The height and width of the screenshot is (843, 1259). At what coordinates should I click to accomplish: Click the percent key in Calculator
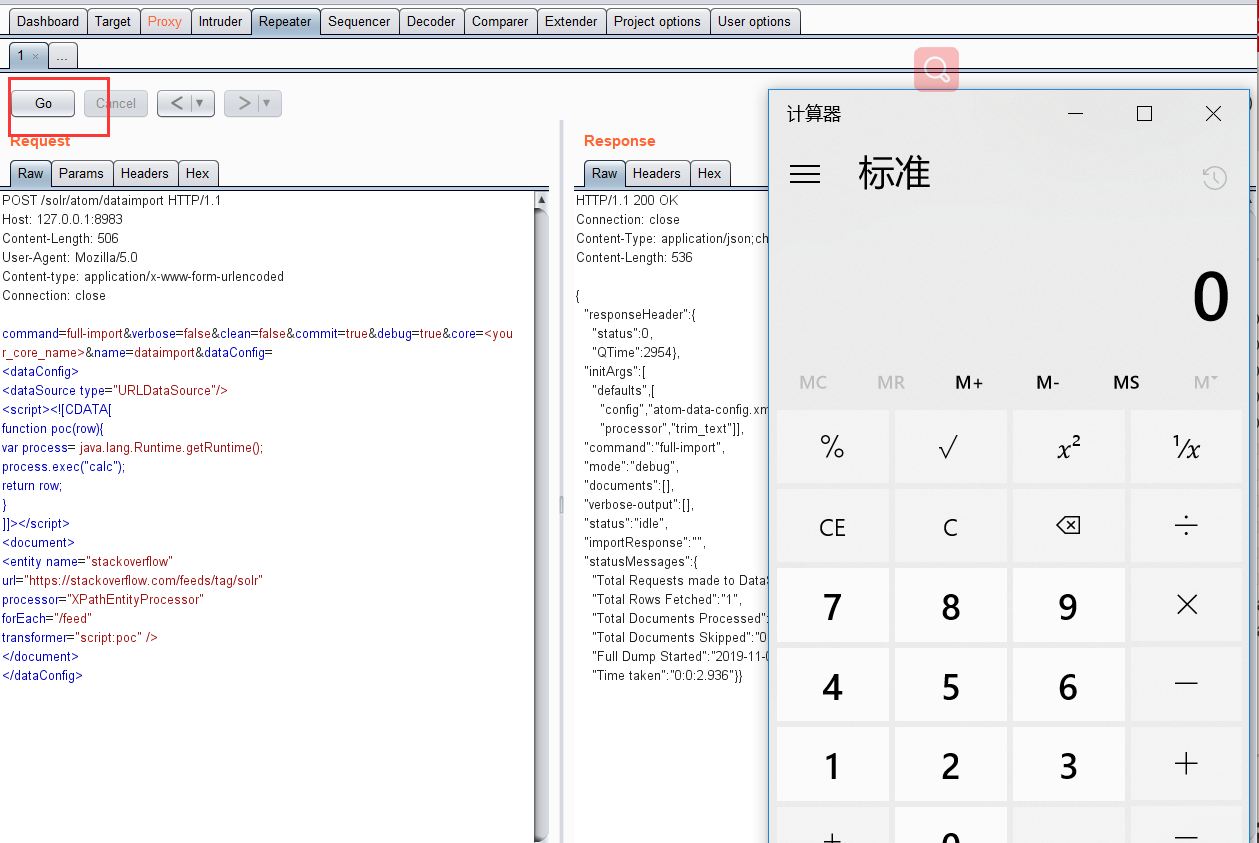tap(832, 447)
